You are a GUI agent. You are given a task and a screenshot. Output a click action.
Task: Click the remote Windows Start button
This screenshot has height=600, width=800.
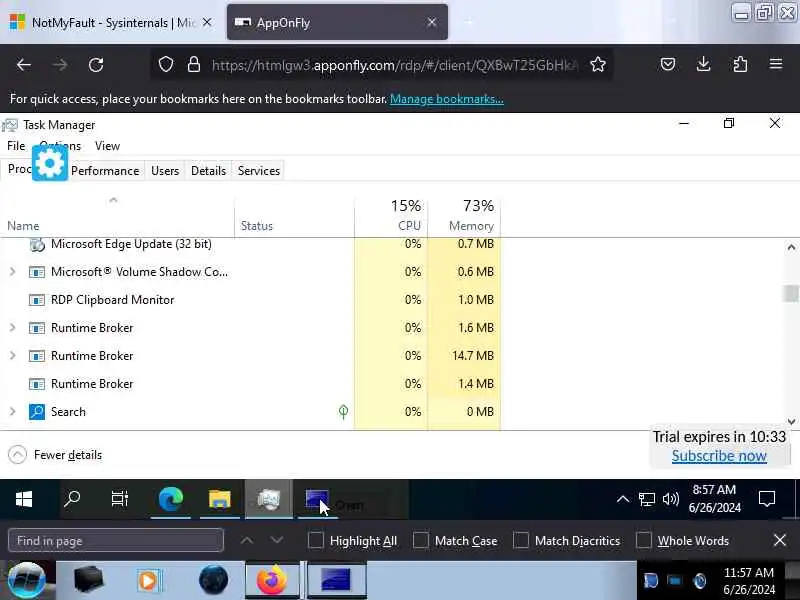(x=24, y=499)
